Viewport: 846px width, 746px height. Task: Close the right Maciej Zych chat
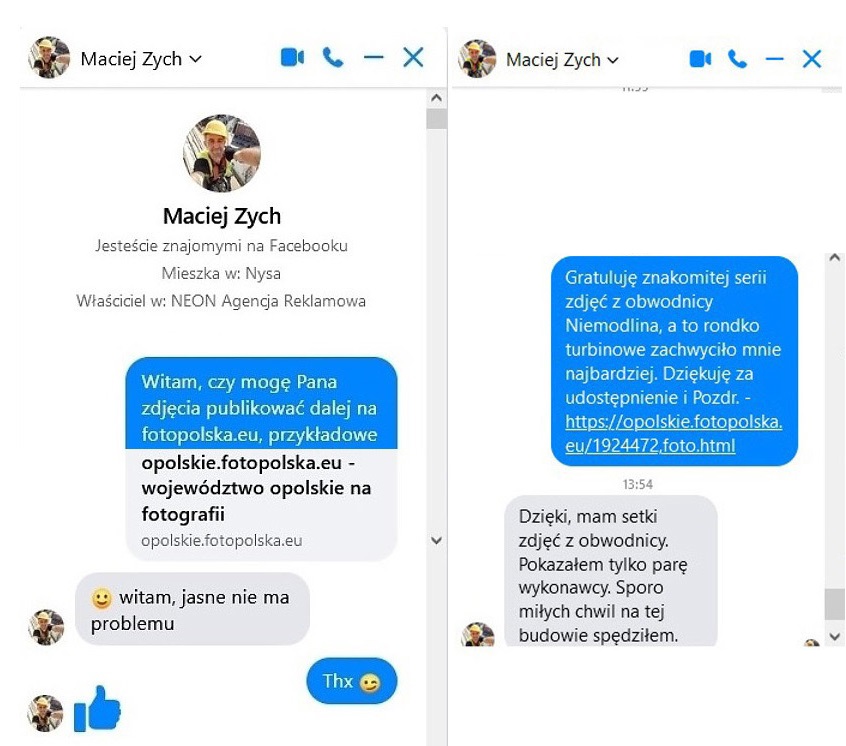click(811, 59)
